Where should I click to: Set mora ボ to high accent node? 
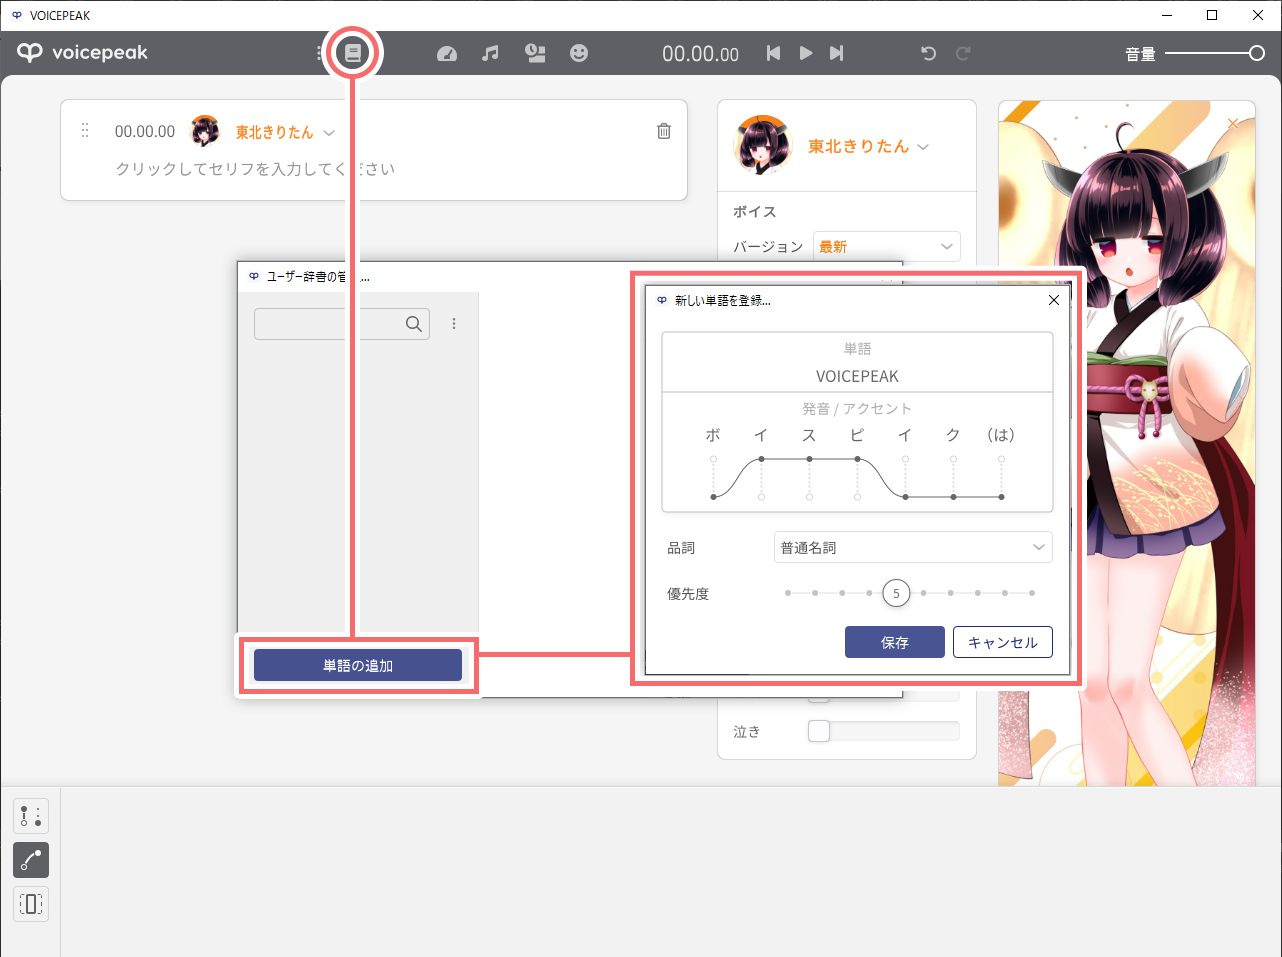pyautogui.click(x=713, y=459)
